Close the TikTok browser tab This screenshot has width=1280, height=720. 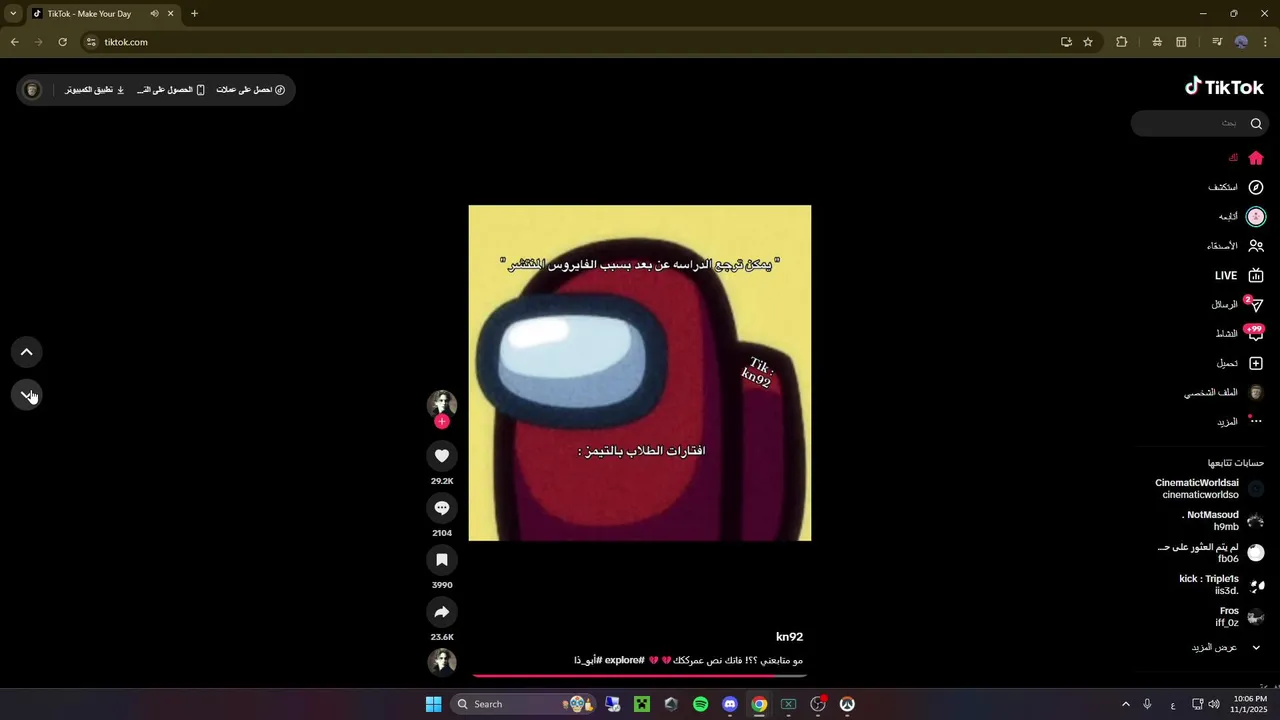click(171, 14)
